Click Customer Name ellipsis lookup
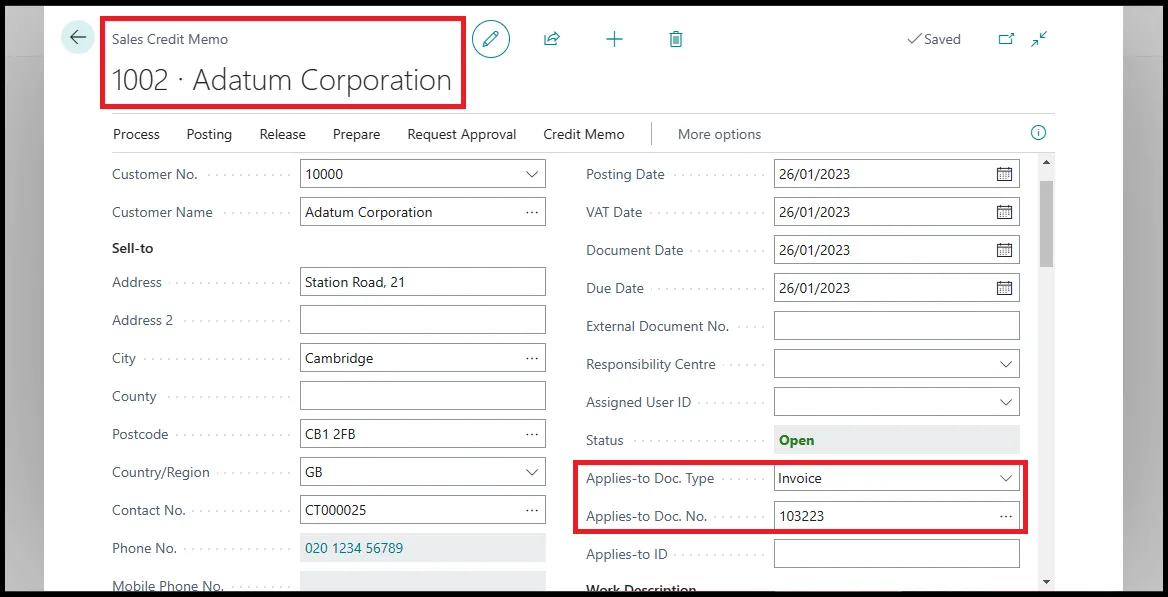Viewport: 1168px width, 597px height. point(531,212)
